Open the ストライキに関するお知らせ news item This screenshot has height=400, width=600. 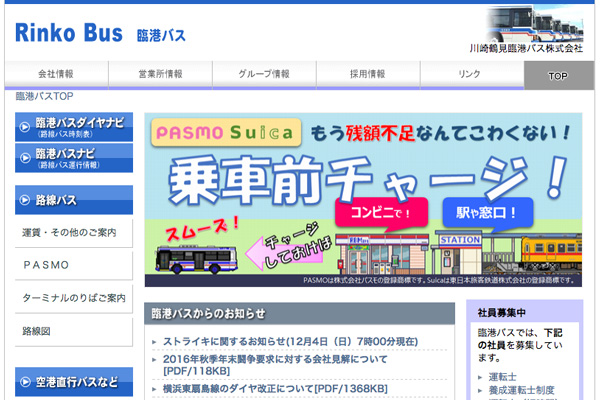point(290,341)
